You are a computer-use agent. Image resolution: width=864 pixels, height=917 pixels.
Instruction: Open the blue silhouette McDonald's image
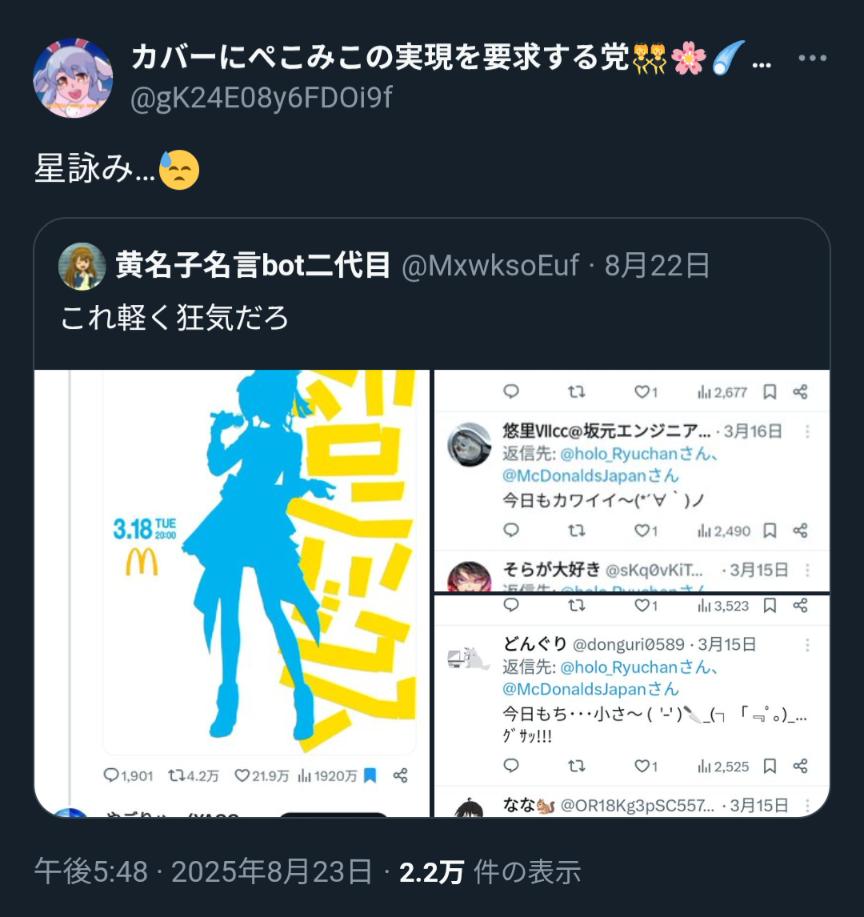(x=232, y=593)
